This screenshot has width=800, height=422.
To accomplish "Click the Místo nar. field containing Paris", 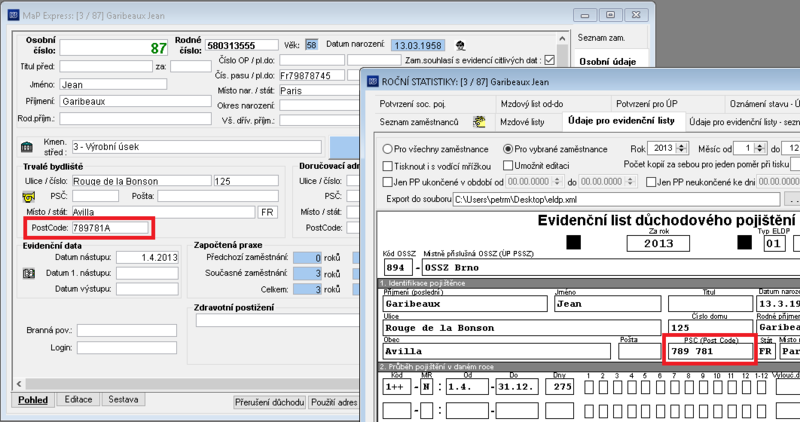I will (x=319, y=91).
